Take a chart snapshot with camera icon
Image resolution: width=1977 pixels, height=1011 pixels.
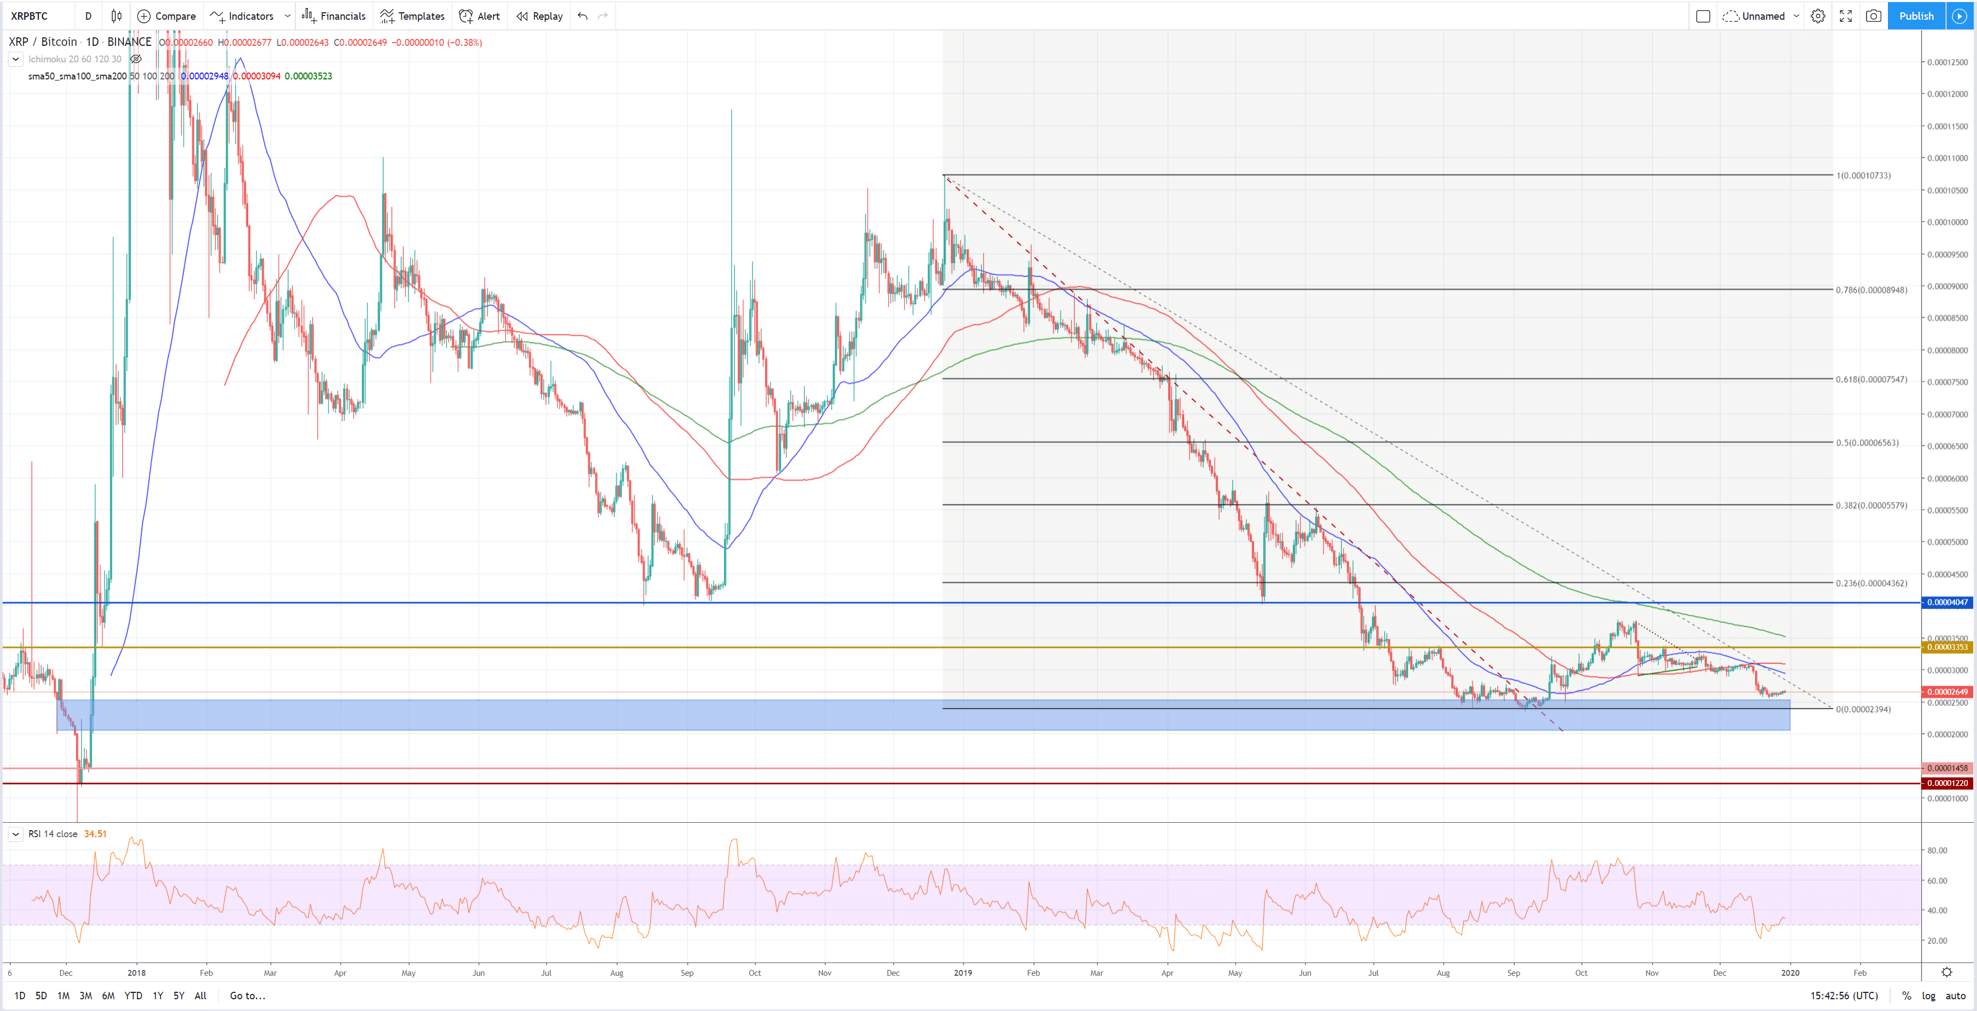[x=1873, y=16]
